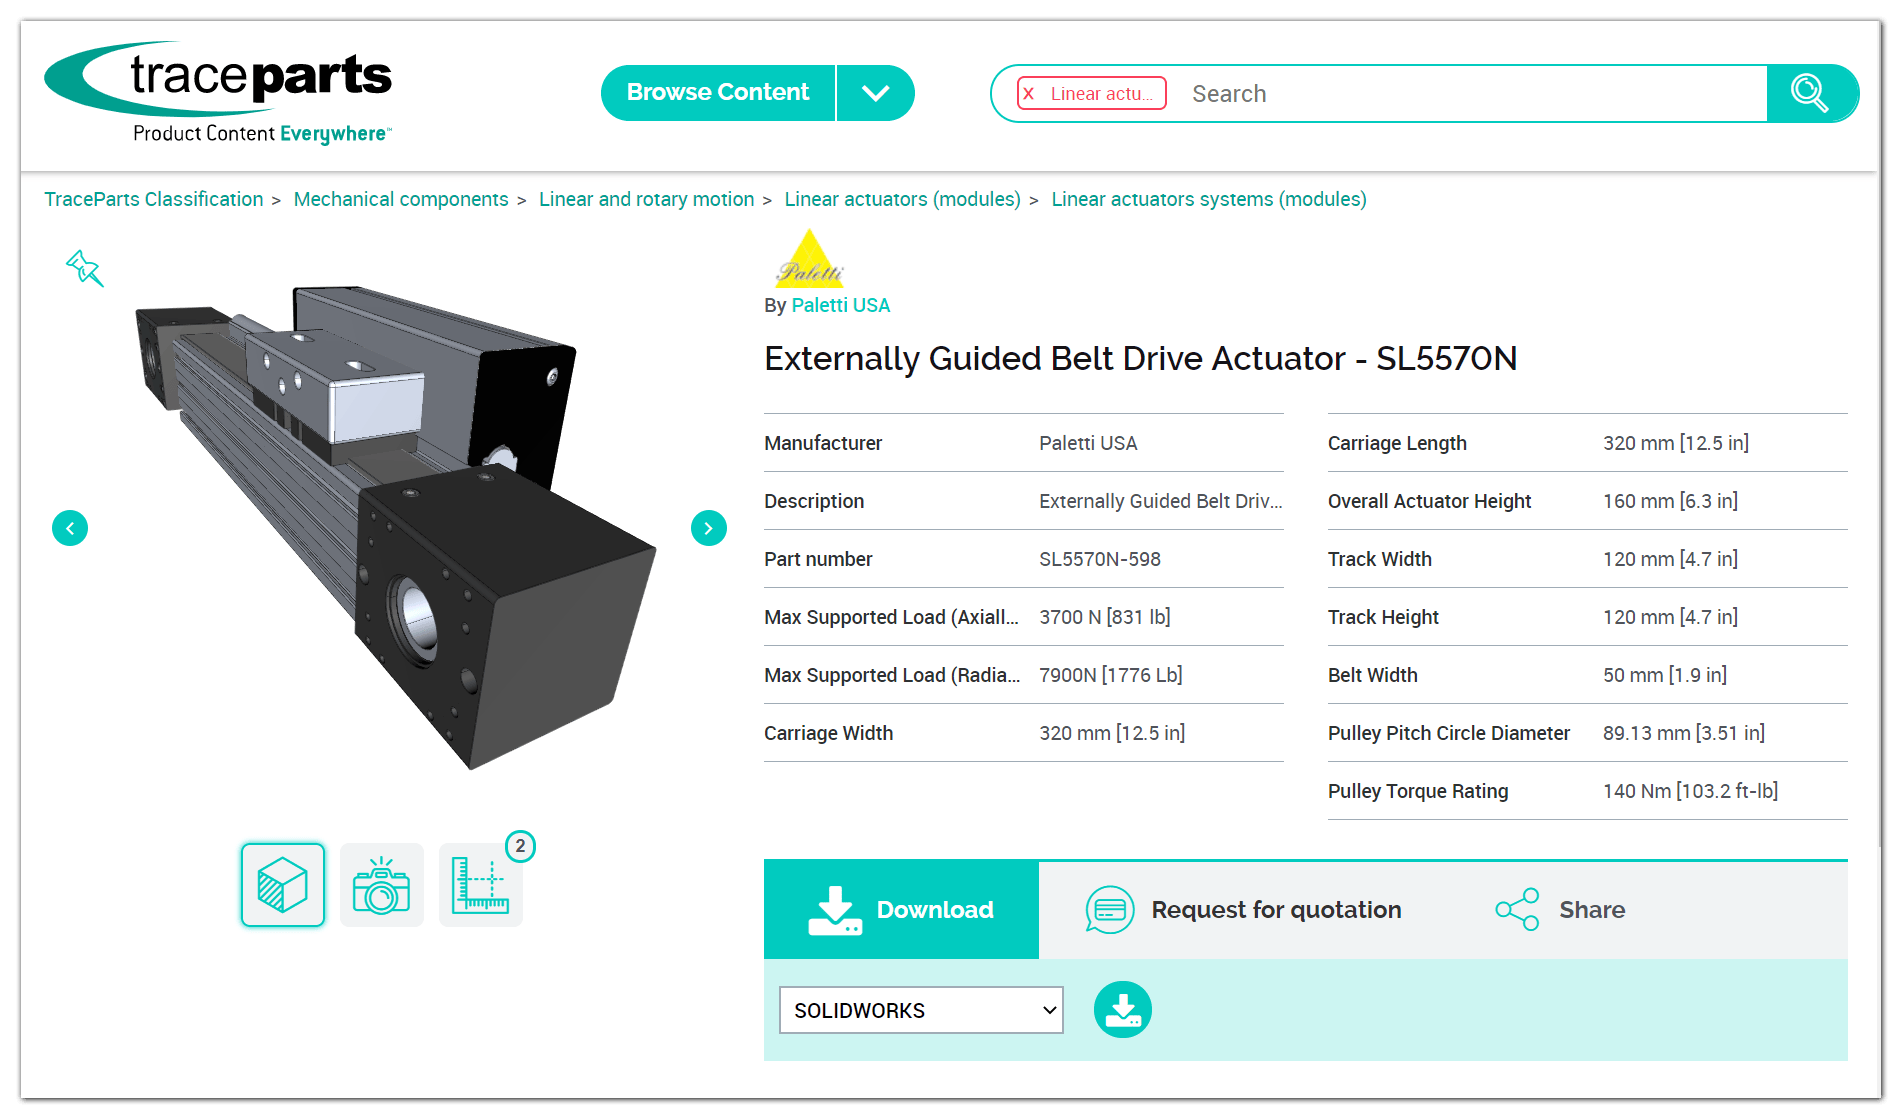Open the SOLIDWORKS CAD format dropdown

point(921,1010)
